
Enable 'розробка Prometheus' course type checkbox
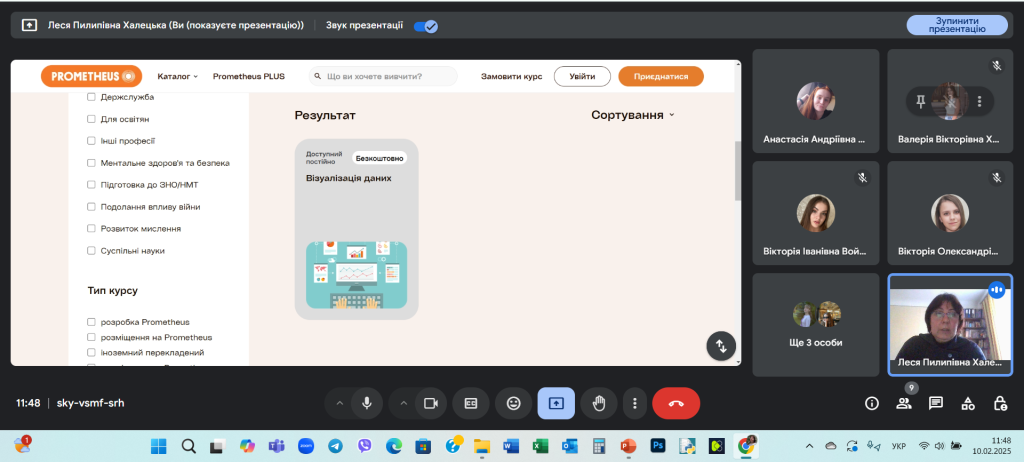pyautogui.click(x=92, y=322)
